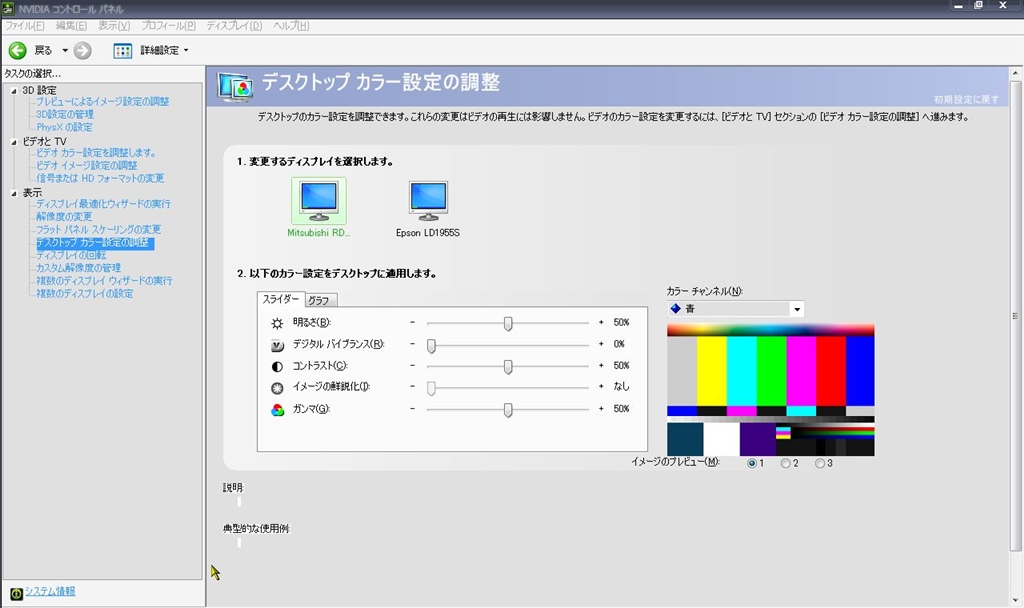1024x608 pixels.
Task: Open the ディスプレイ(D) menu
Action: (x=234, y=25)
